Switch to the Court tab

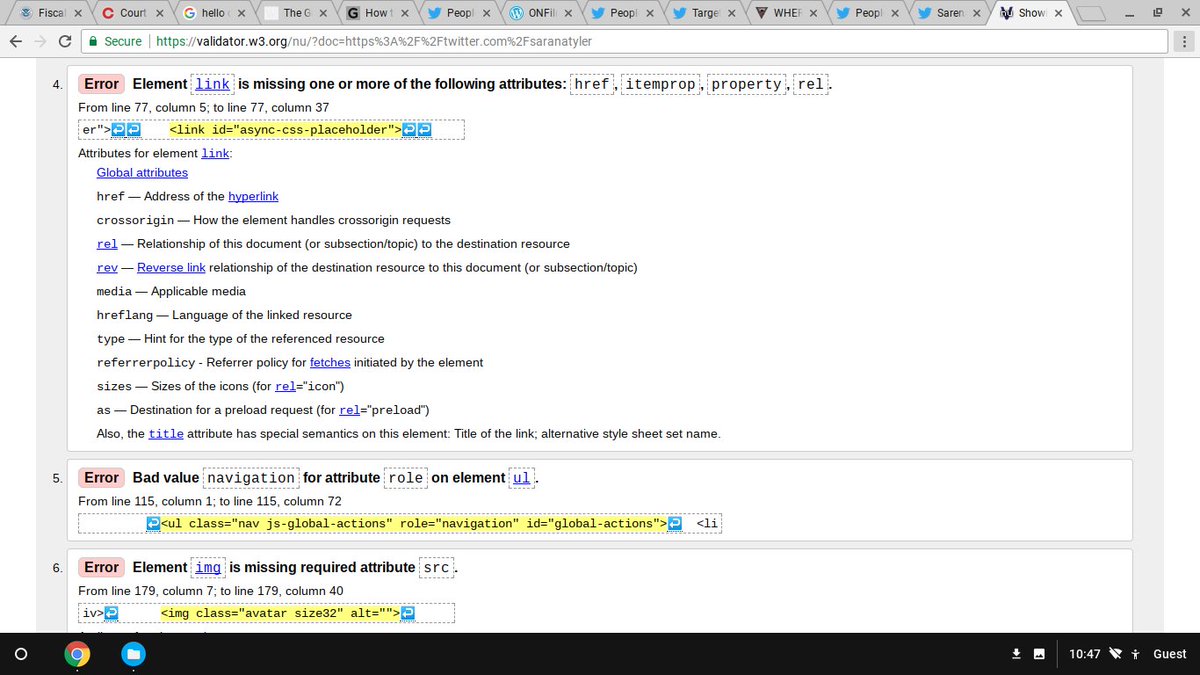(132, 13)
